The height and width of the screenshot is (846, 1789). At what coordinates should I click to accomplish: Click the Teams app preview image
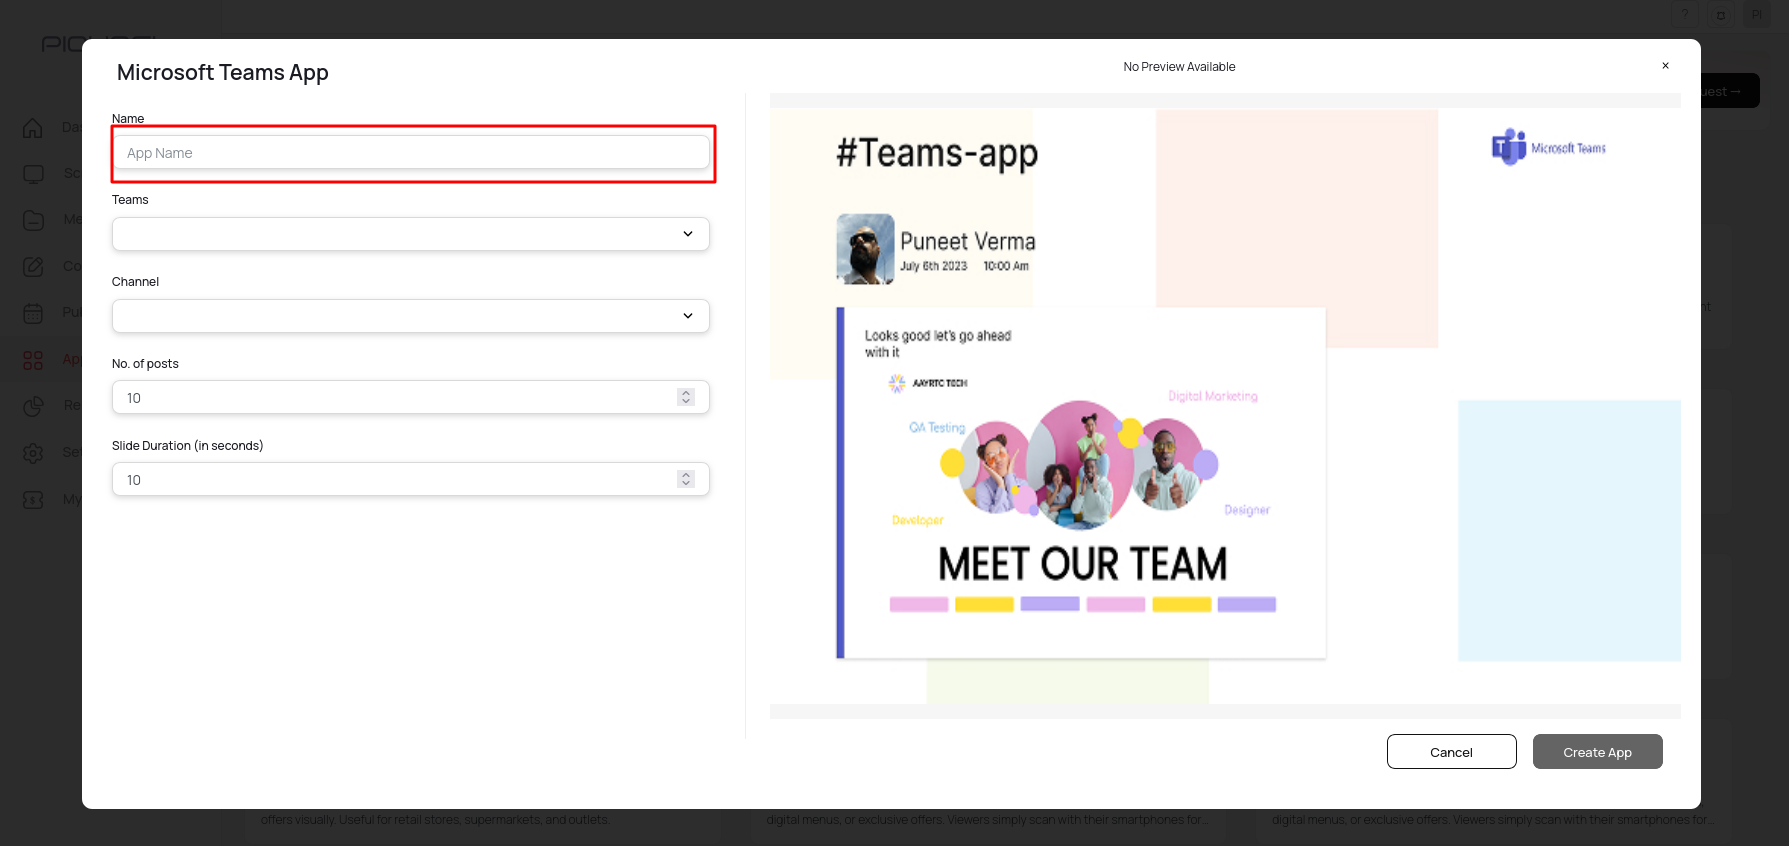click(1225, 406)
